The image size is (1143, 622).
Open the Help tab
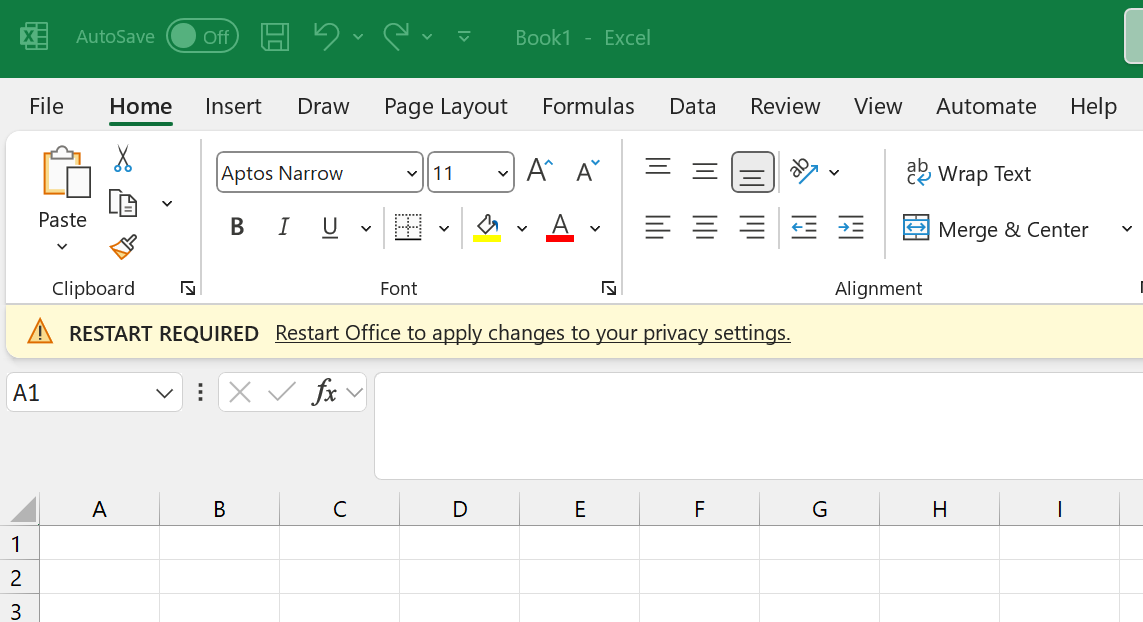pyautogui.click(x=1093, y=106)
